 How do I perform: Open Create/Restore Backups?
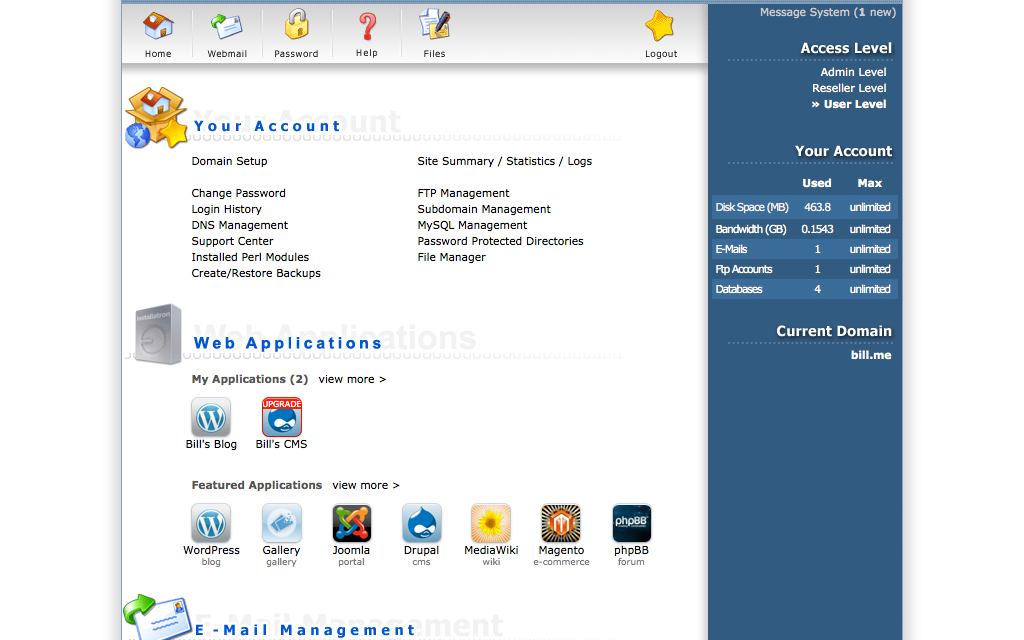click(256, 274)
